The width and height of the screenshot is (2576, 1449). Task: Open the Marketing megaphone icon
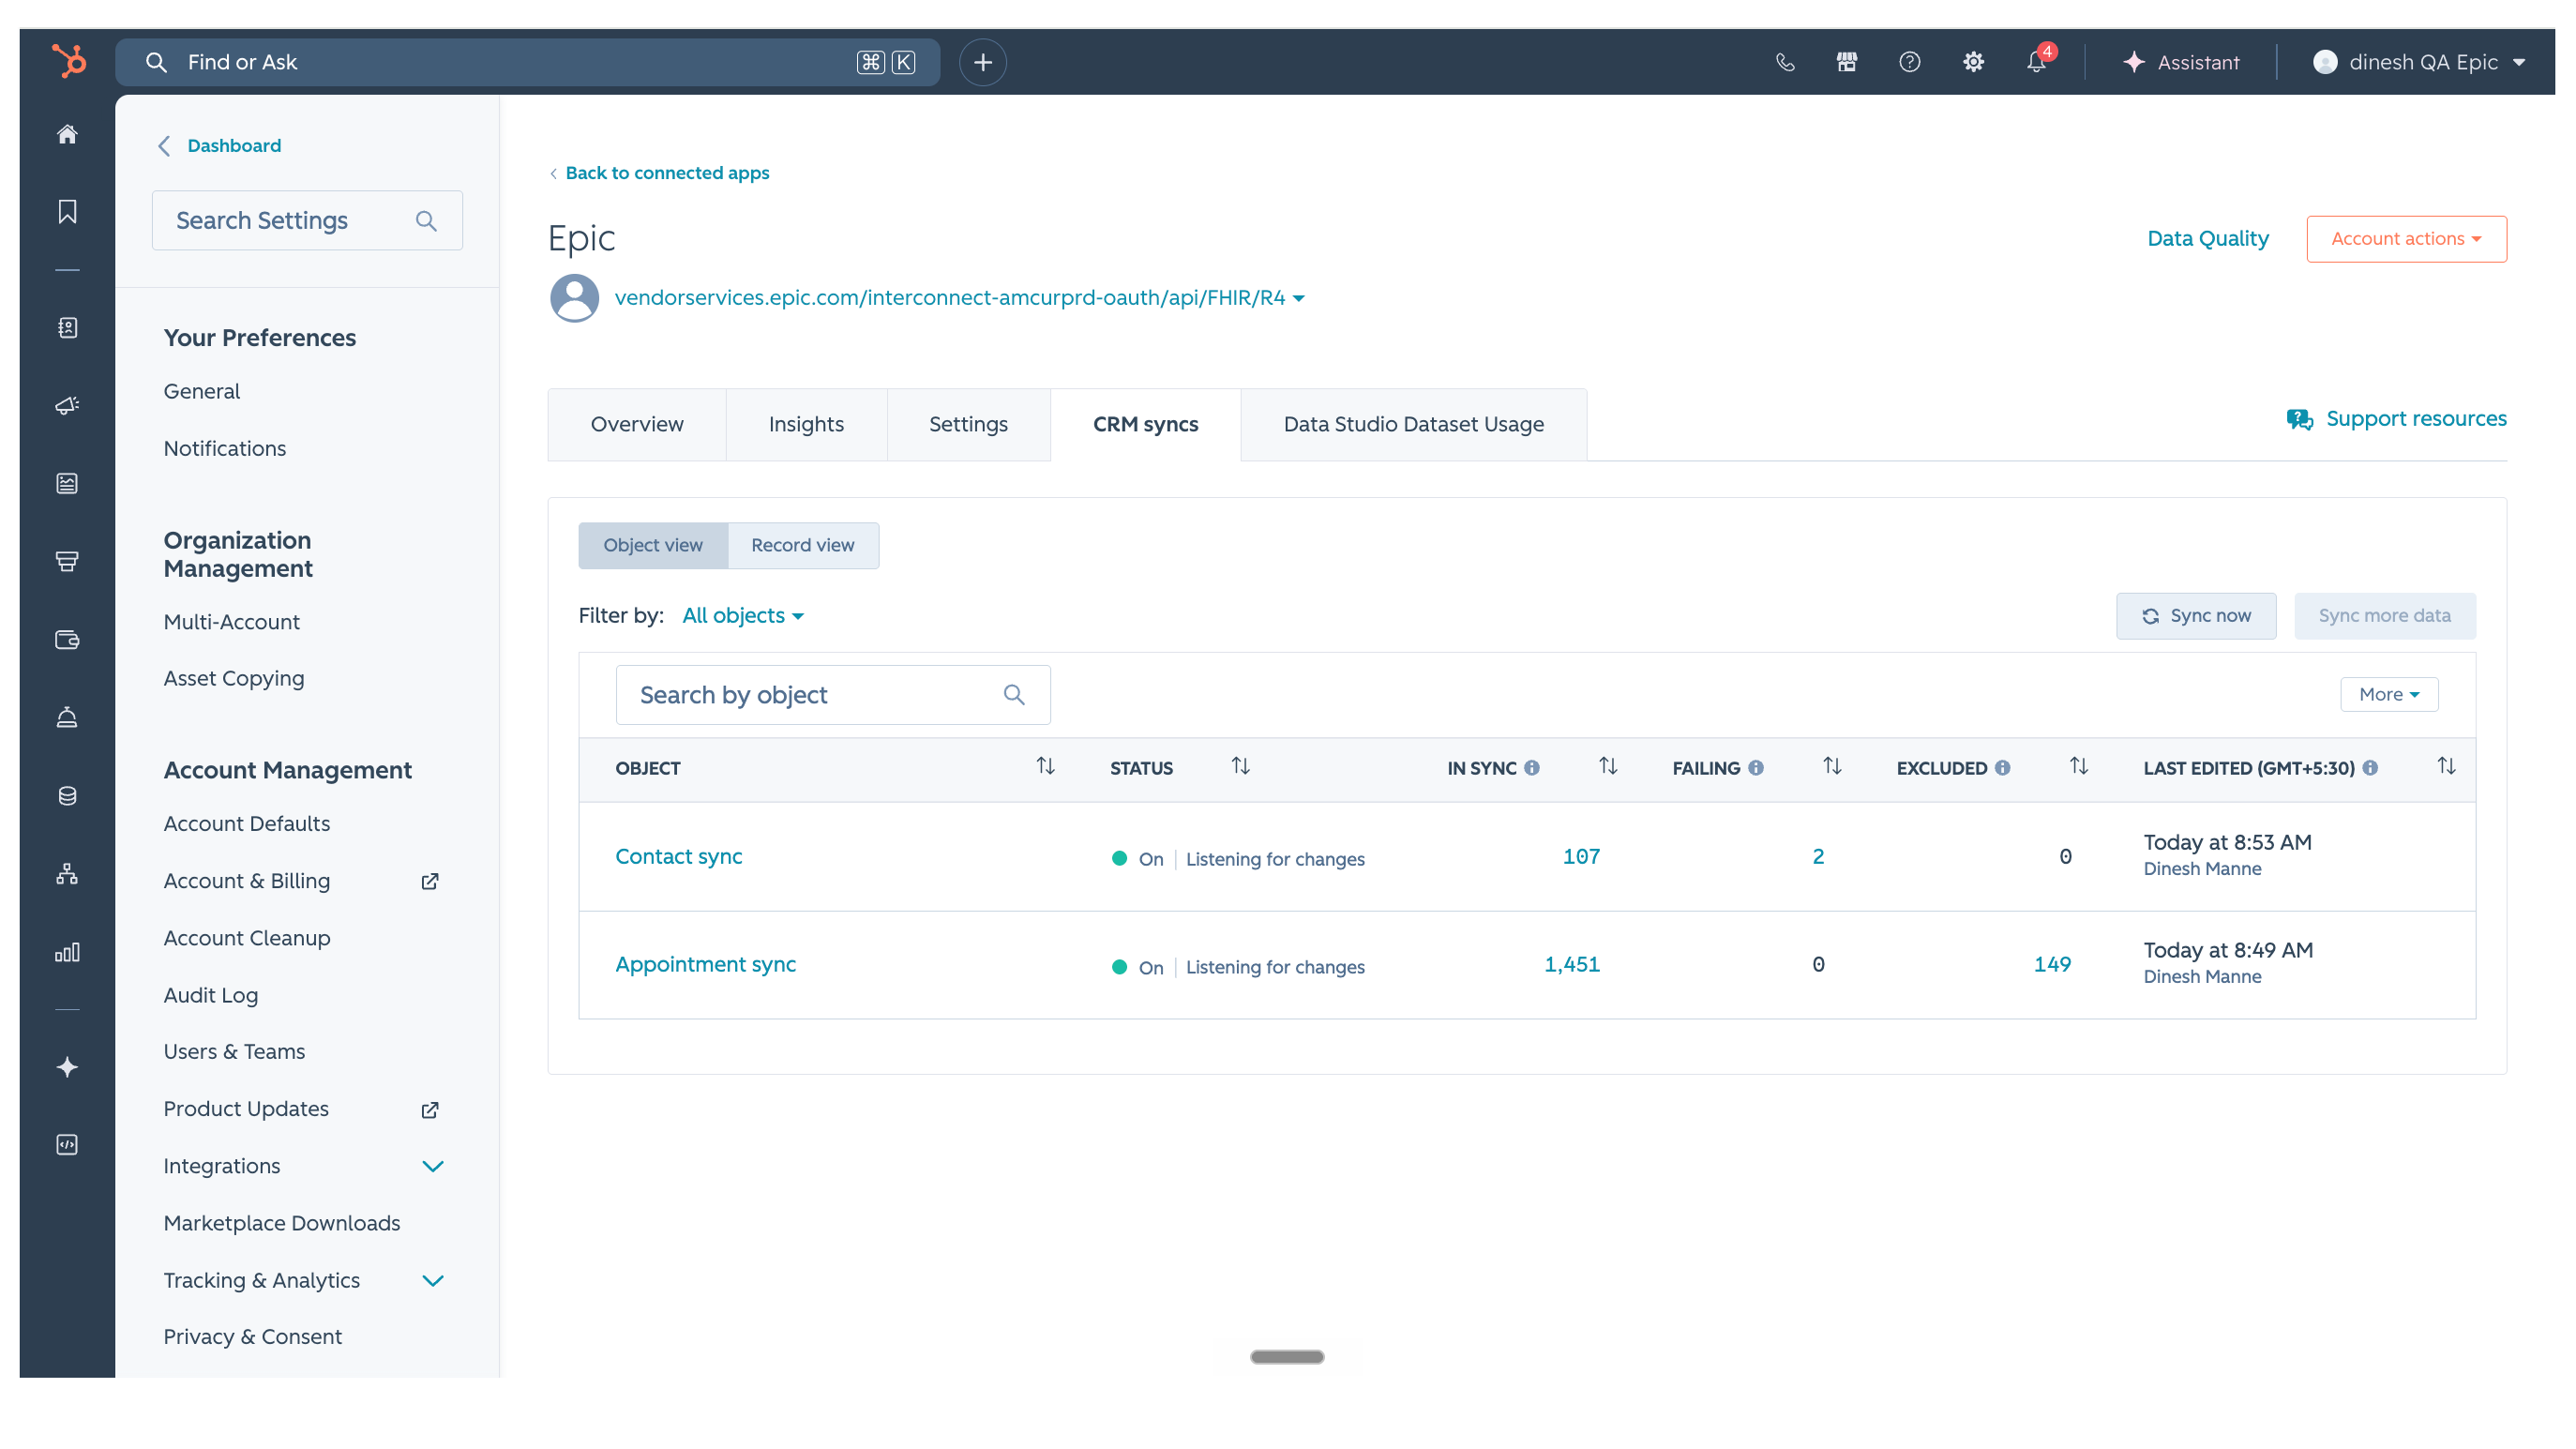(67, 405)
